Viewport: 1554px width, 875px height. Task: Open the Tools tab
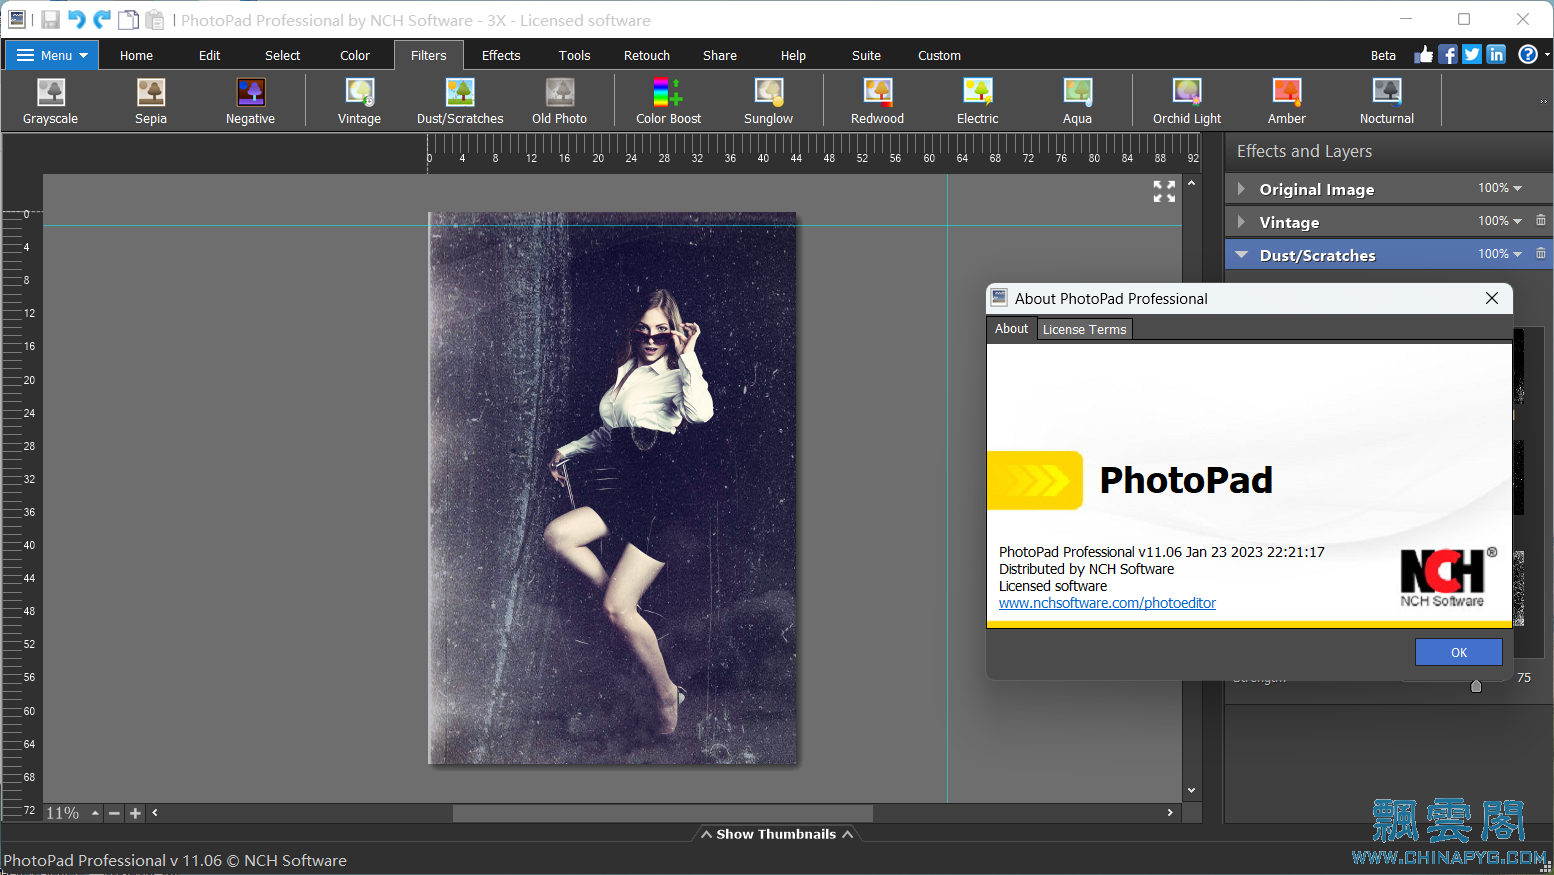pyautogui.click(x=574, y=55)
